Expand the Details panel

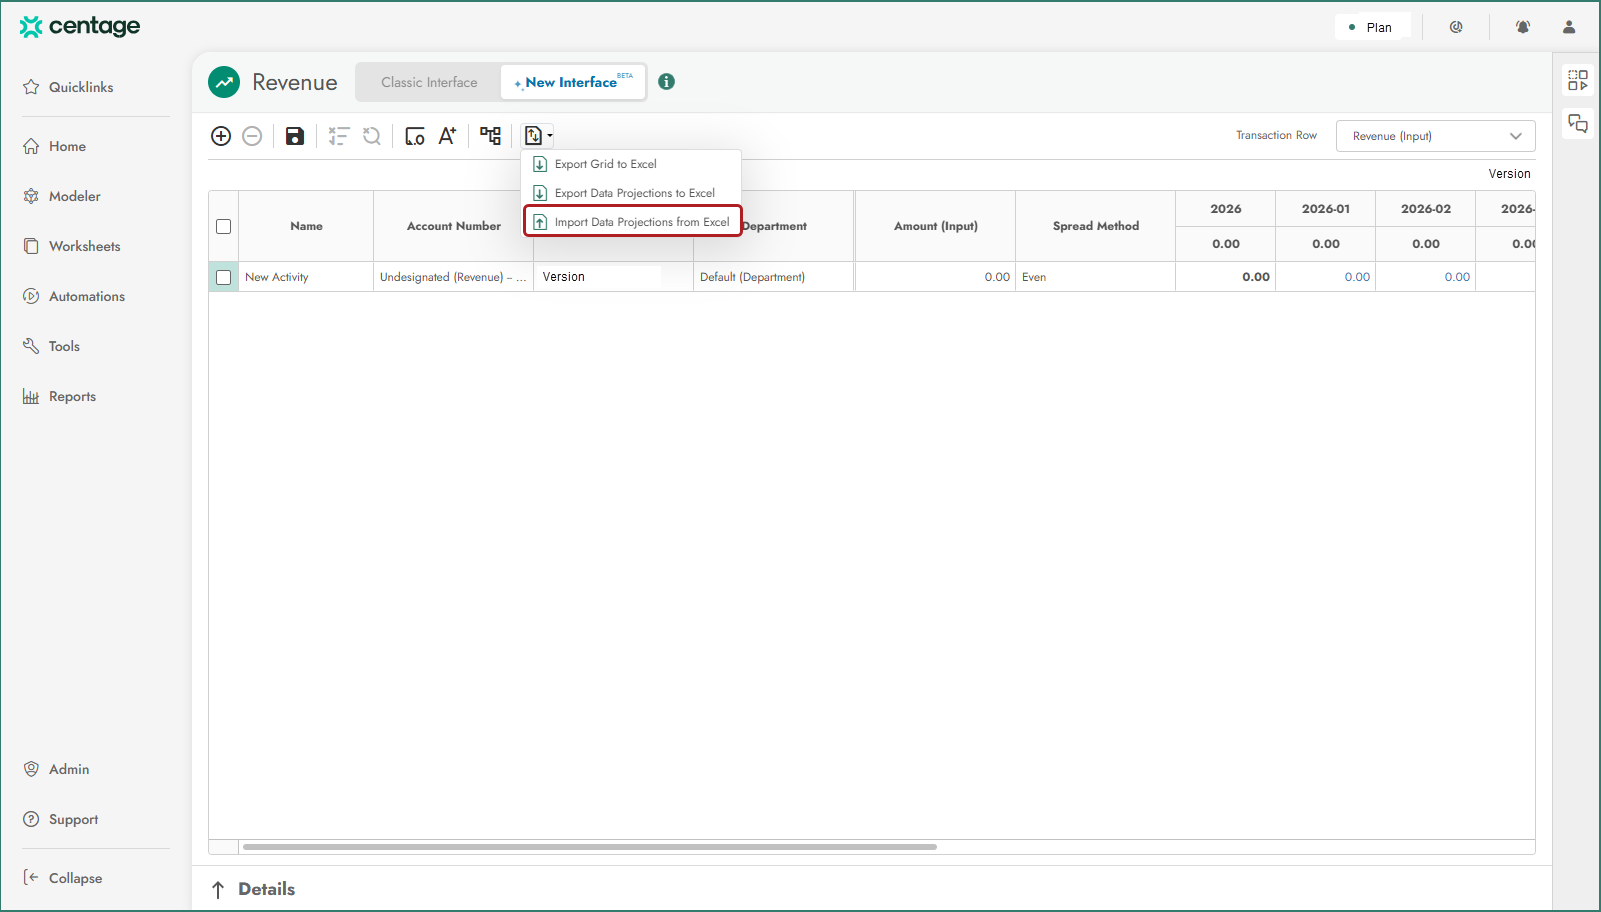click(x=266, y=889)
